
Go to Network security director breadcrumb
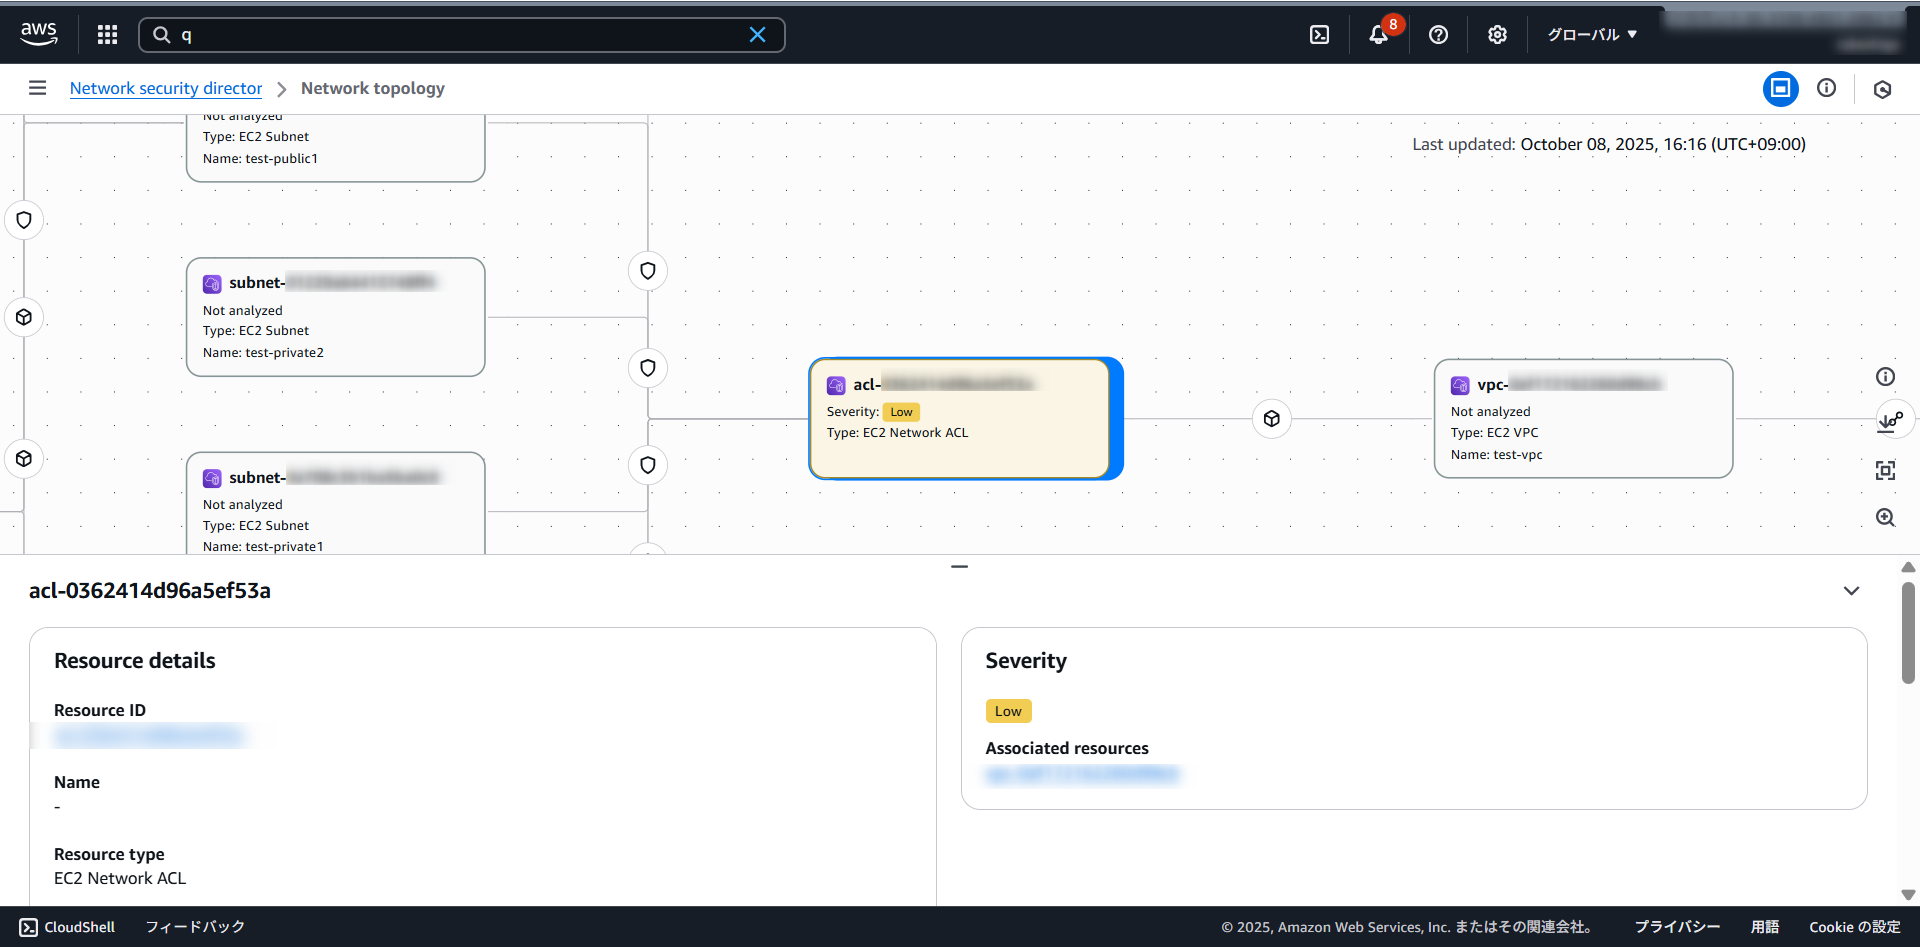pyautogui.click(x=166, y=89)
